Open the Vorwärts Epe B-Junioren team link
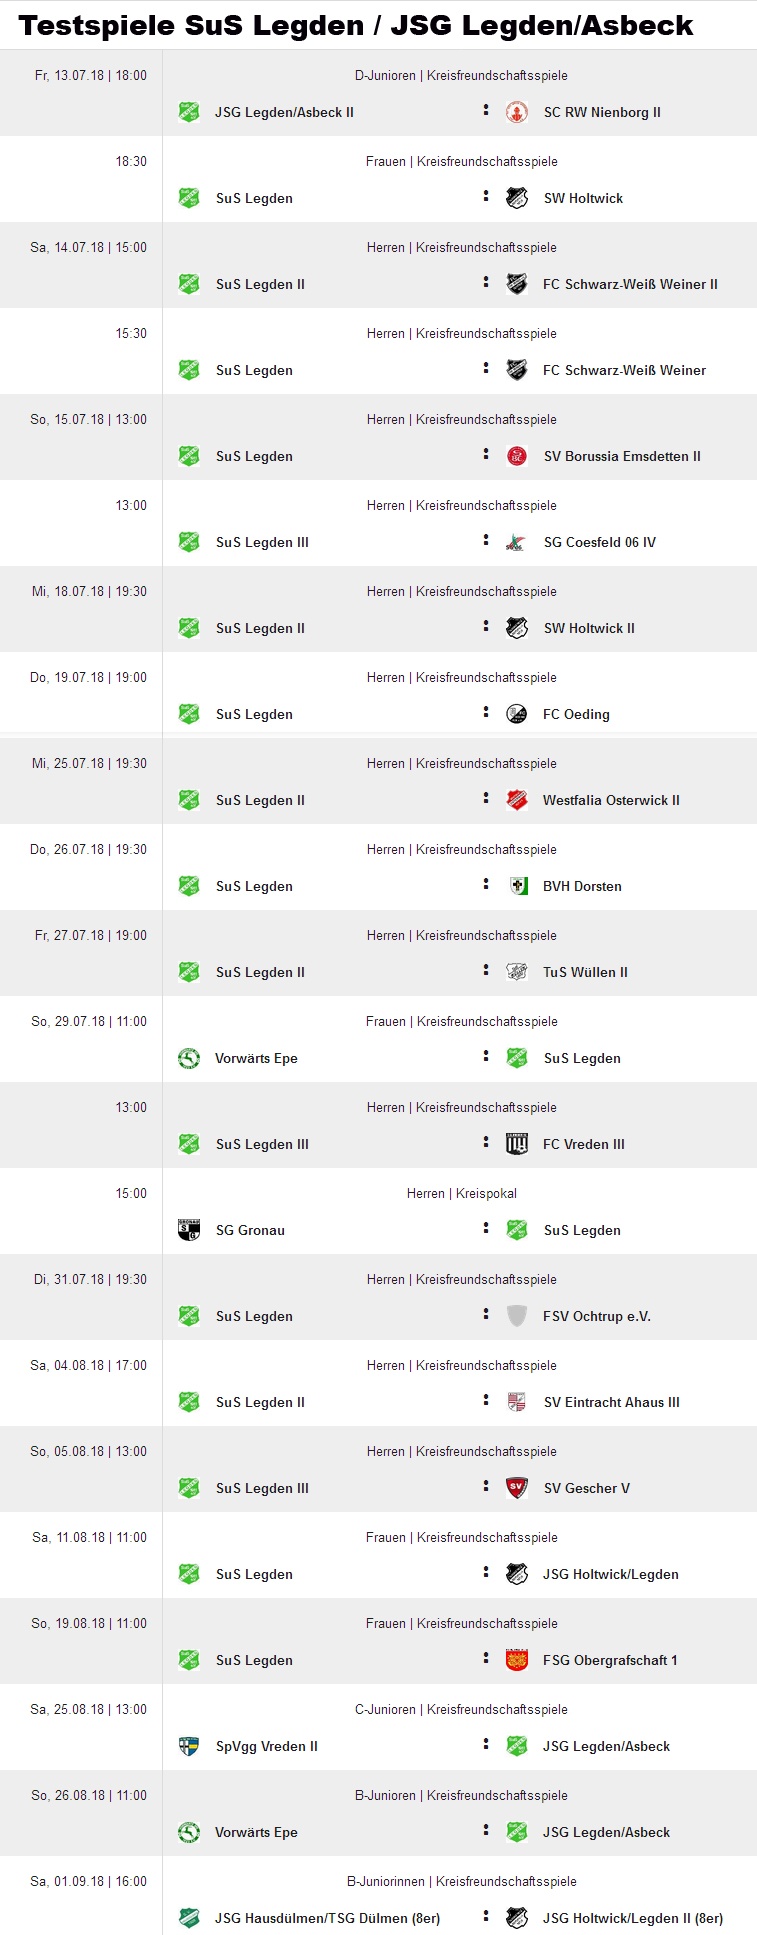Image resolution: width=757 pixels, height=1935 pixels. [256, 1832]
